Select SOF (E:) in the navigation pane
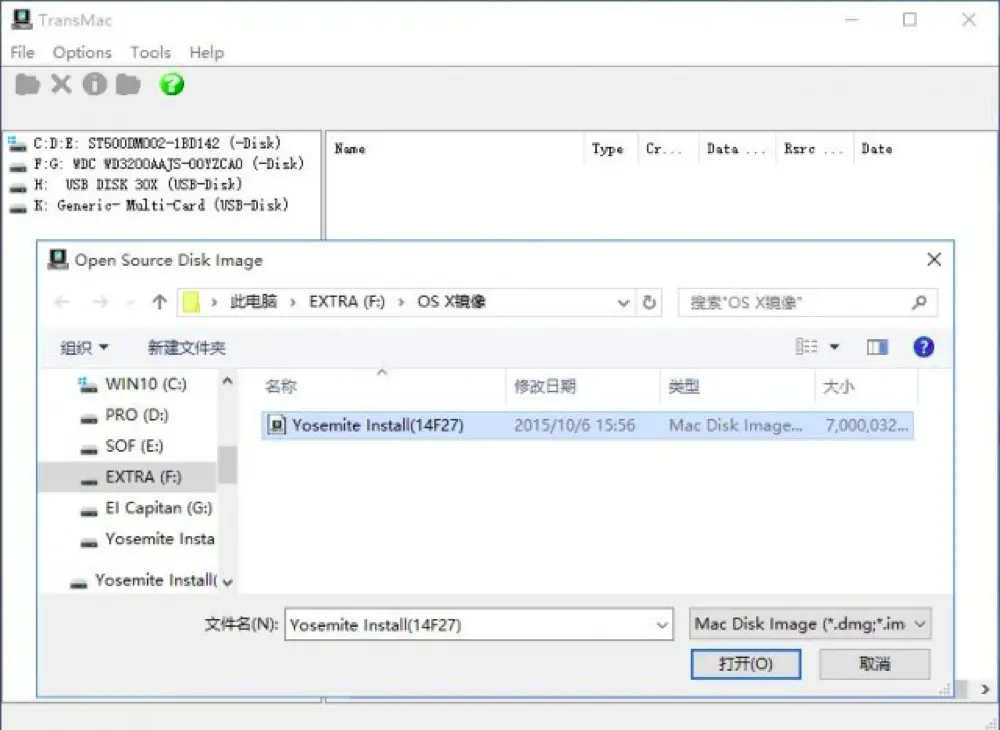This screenshot has height=730, width=1000. coord(122,446)
